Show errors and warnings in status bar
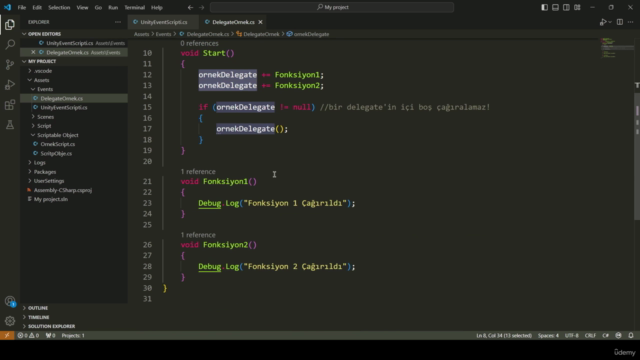The height and width of the screenshot is (360, 640). click(x=28, y=336)
